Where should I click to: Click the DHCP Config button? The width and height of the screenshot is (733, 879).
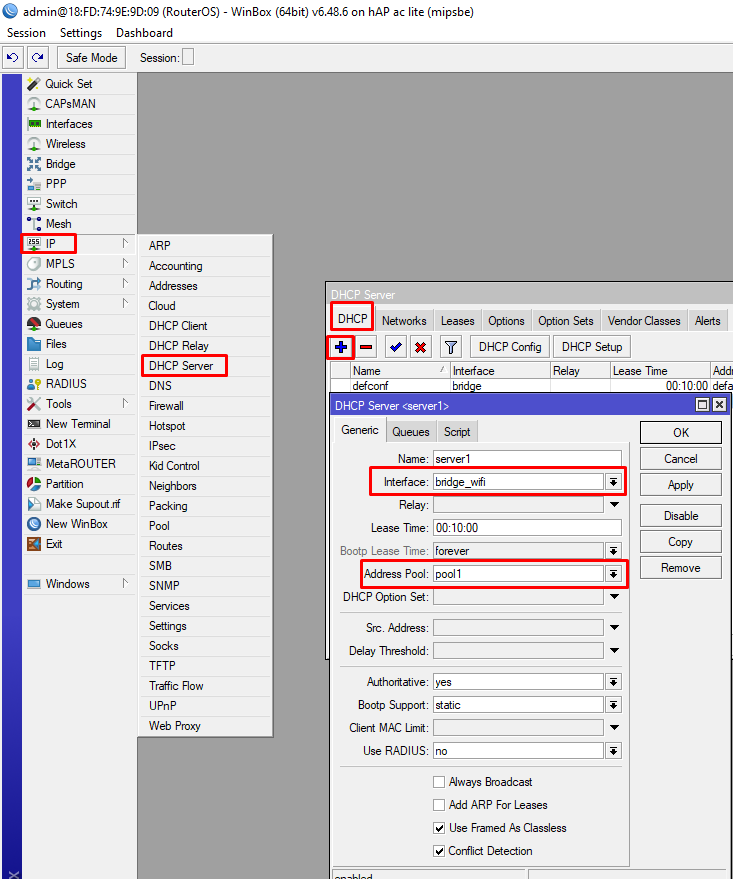[510, 347]
